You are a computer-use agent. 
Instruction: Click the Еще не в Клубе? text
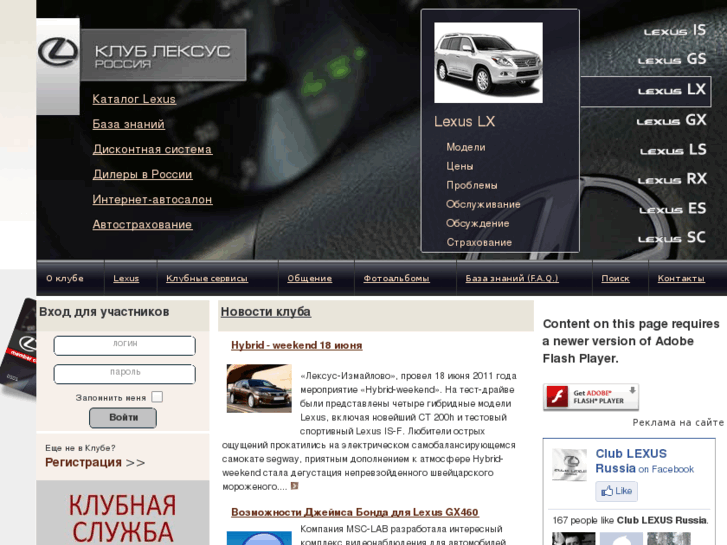(80, 448)
